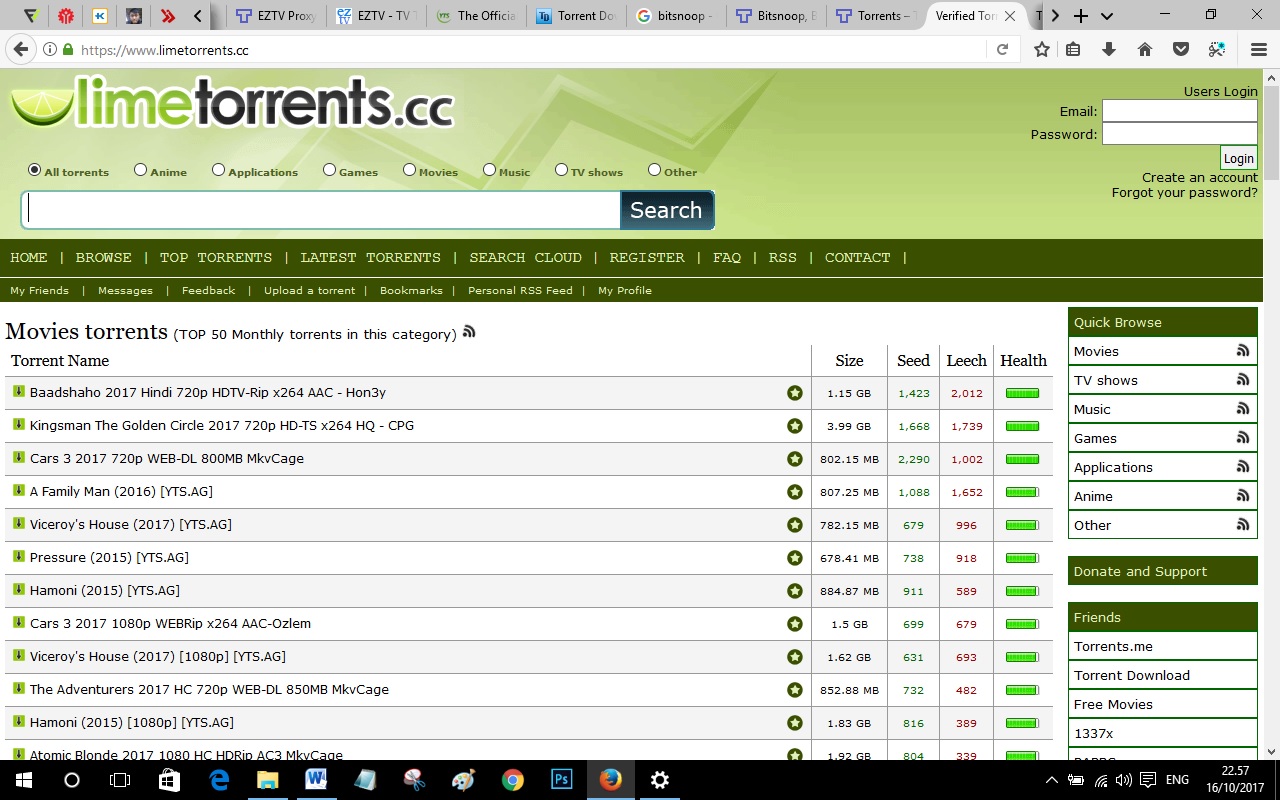
Task: Launch Google Chrome from the taskbar
Action: [x=512, y=779]
